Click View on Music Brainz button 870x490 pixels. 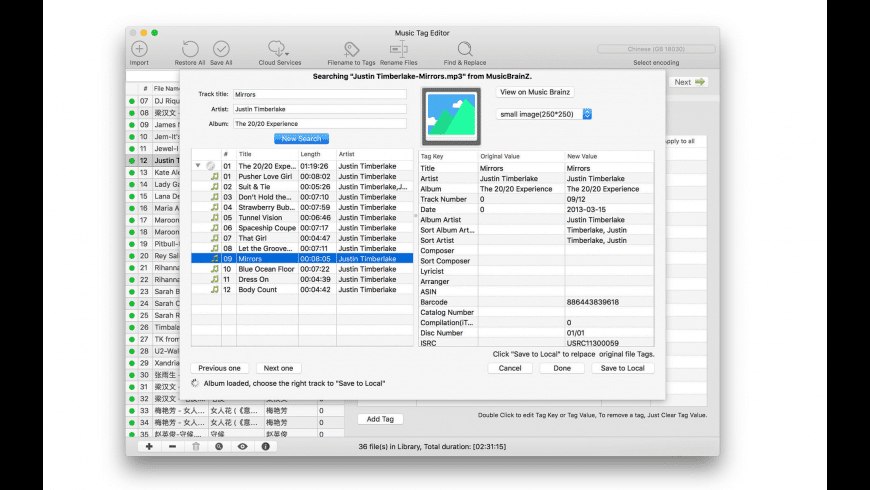tap(535, 92)
